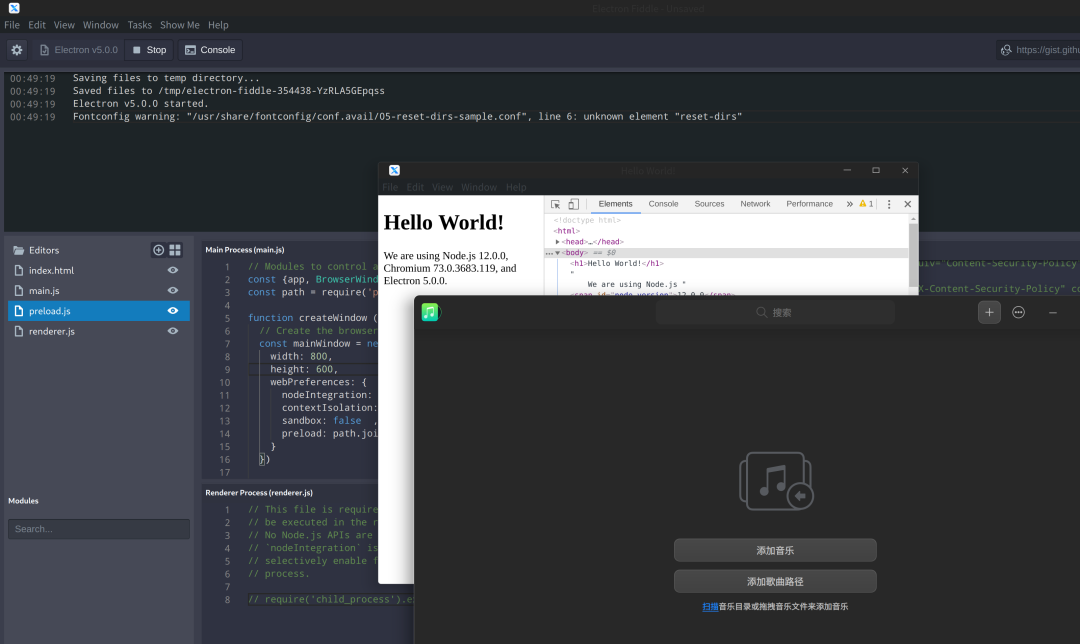Click Electron Fiddle logo icon in title bar
This screenshot has height=644, width=1080.
click(14, 8)
